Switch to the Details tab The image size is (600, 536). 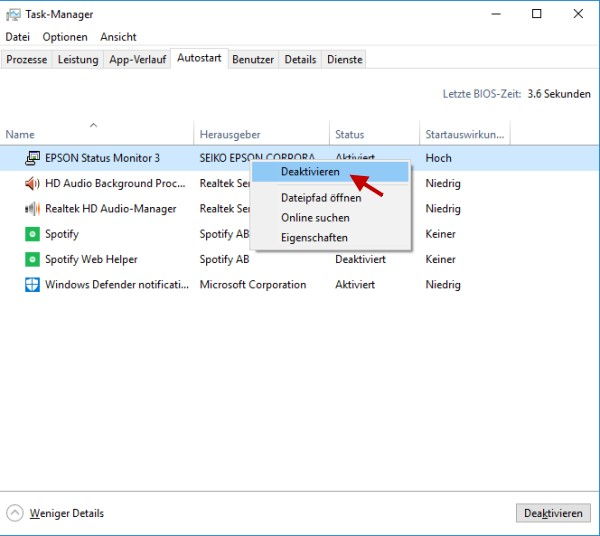pyautogui.click(x=300, y=60)
